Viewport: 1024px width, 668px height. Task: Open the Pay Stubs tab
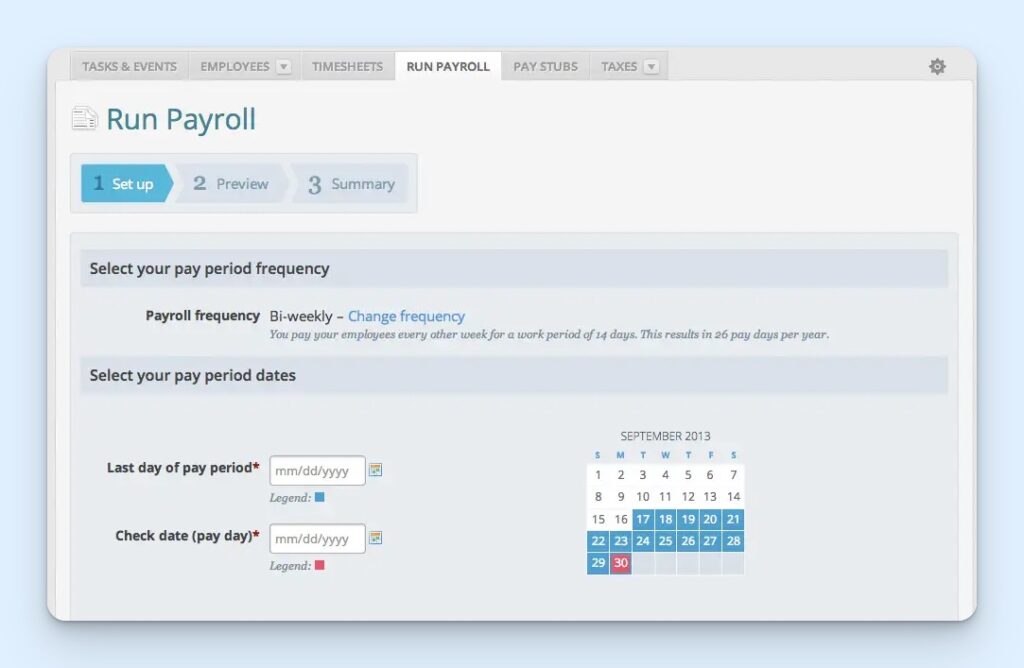[x=545, y=67]
